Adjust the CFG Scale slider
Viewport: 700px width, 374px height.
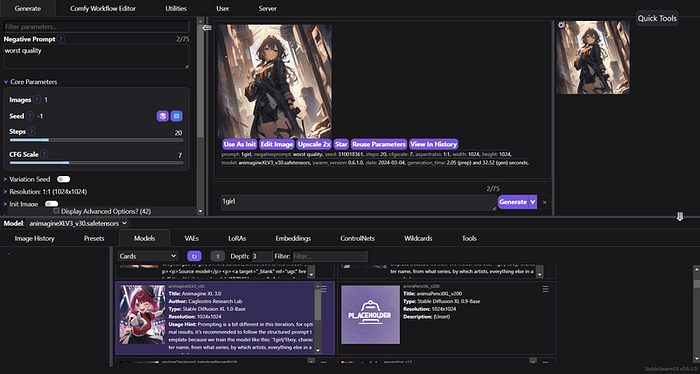96,162
